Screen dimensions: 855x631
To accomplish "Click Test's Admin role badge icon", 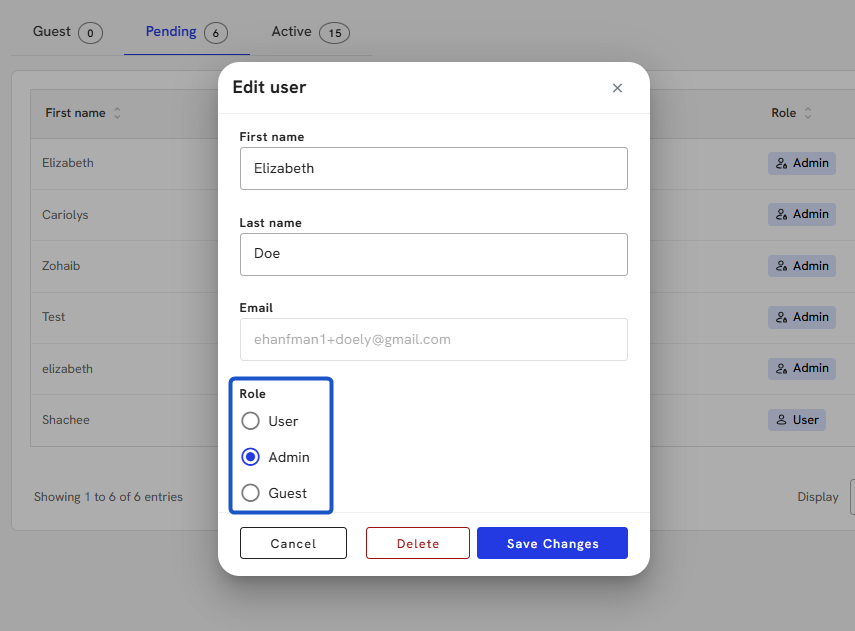I will coord(781,317).
